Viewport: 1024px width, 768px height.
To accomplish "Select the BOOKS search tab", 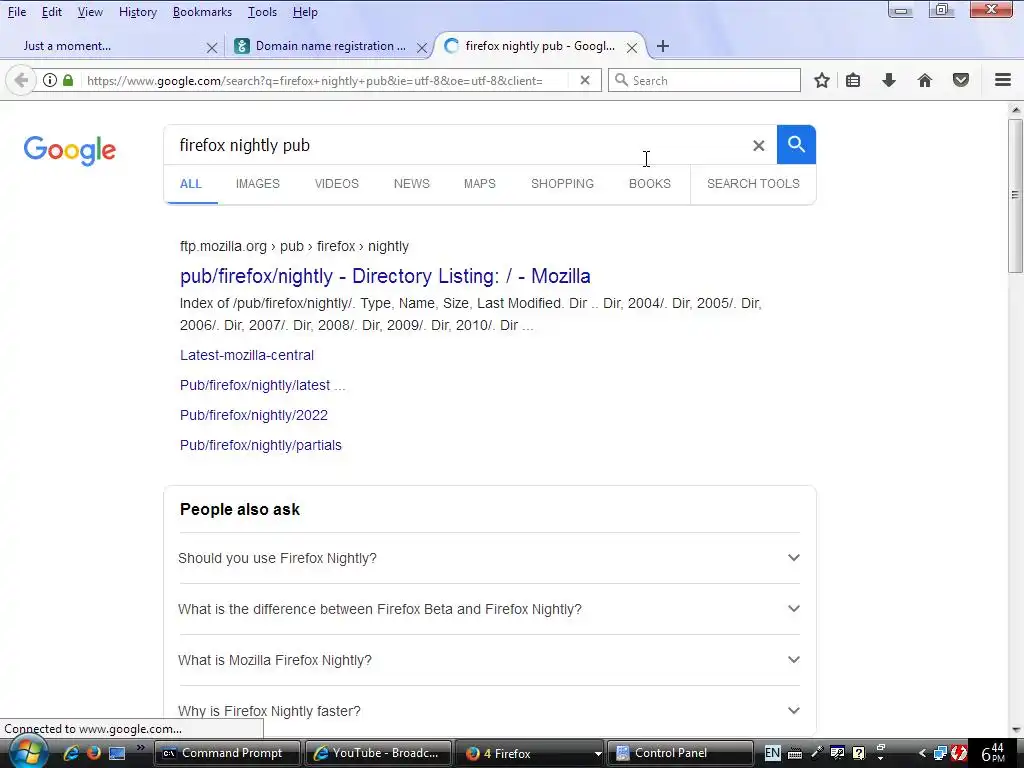I will click(650, 184).
